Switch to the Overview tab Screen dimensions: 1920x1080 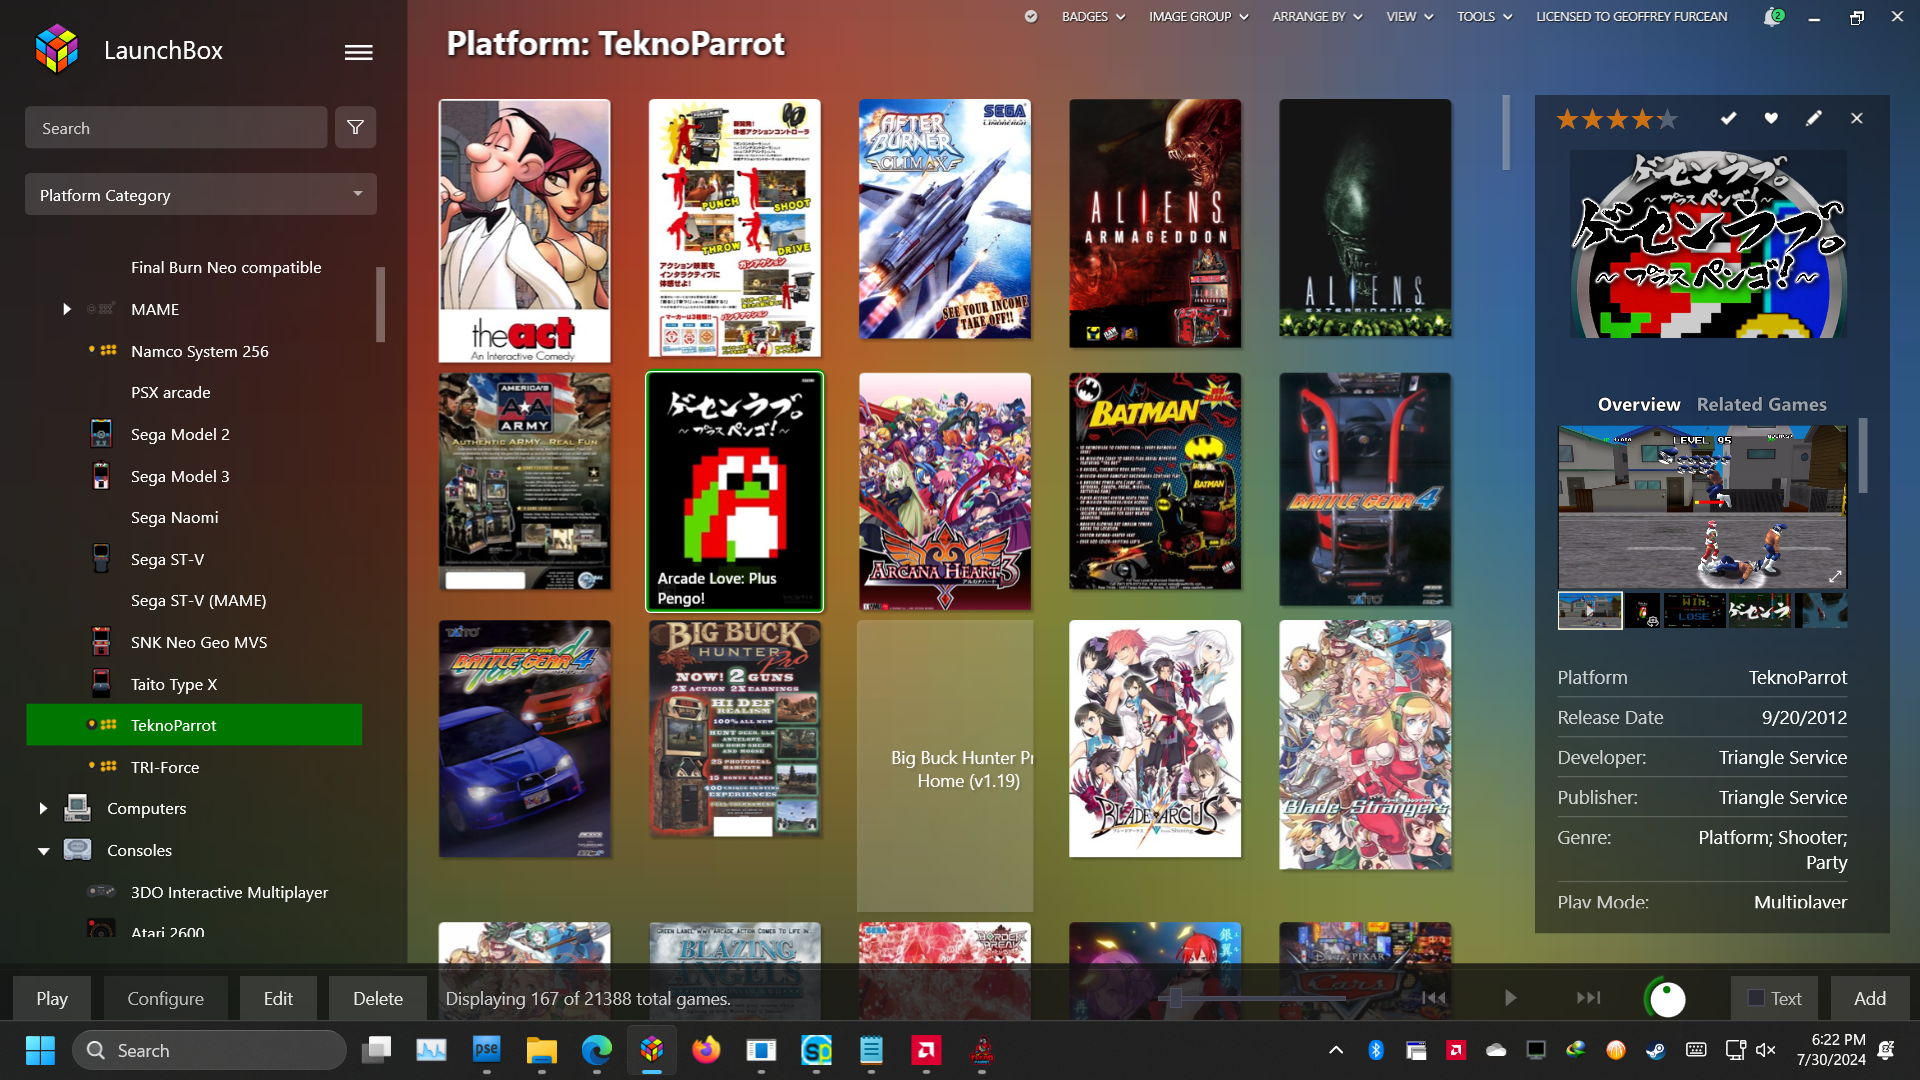click(x=1638, y=404)
